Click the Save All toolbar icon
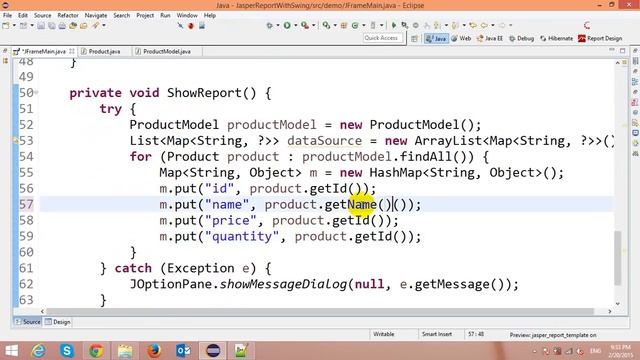This screenshot has width=640, height=360. tap(51, 26)
